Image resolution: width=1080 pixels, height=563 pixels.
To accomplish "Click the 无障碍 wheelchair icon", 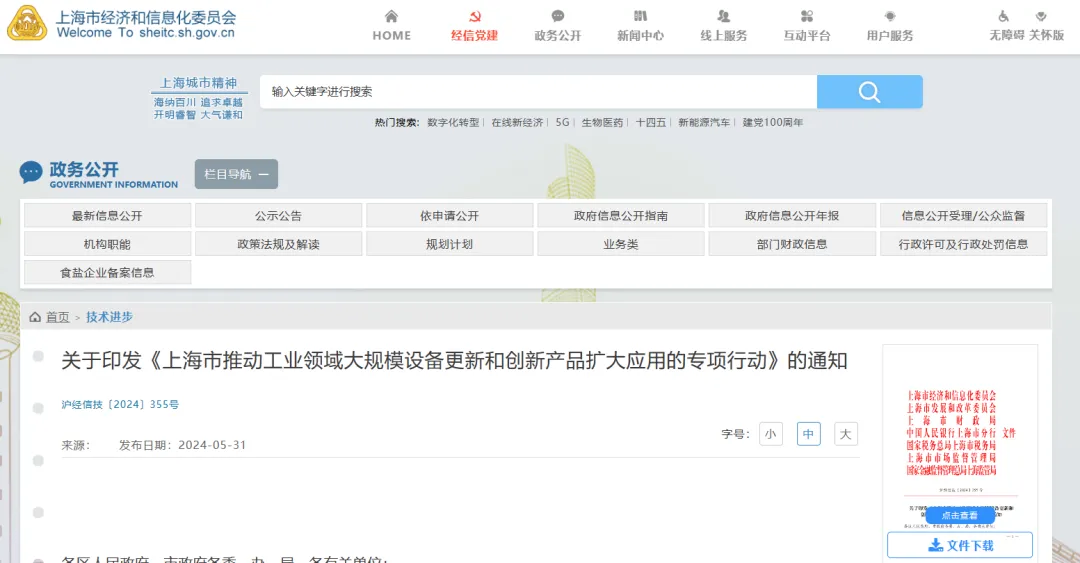I will (1004, 16).
